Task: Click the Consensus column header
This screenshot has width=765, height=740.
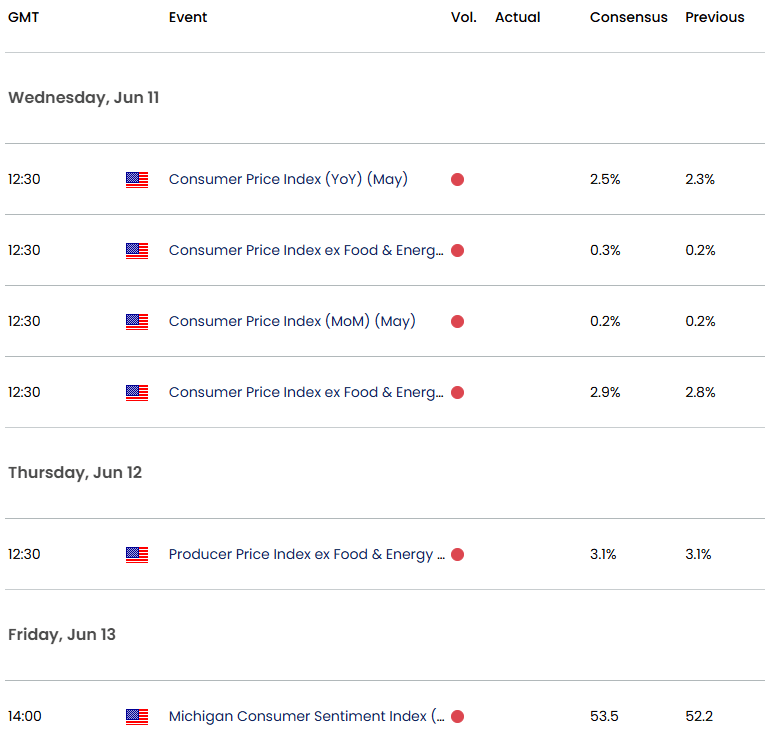Action: (627, 18)
